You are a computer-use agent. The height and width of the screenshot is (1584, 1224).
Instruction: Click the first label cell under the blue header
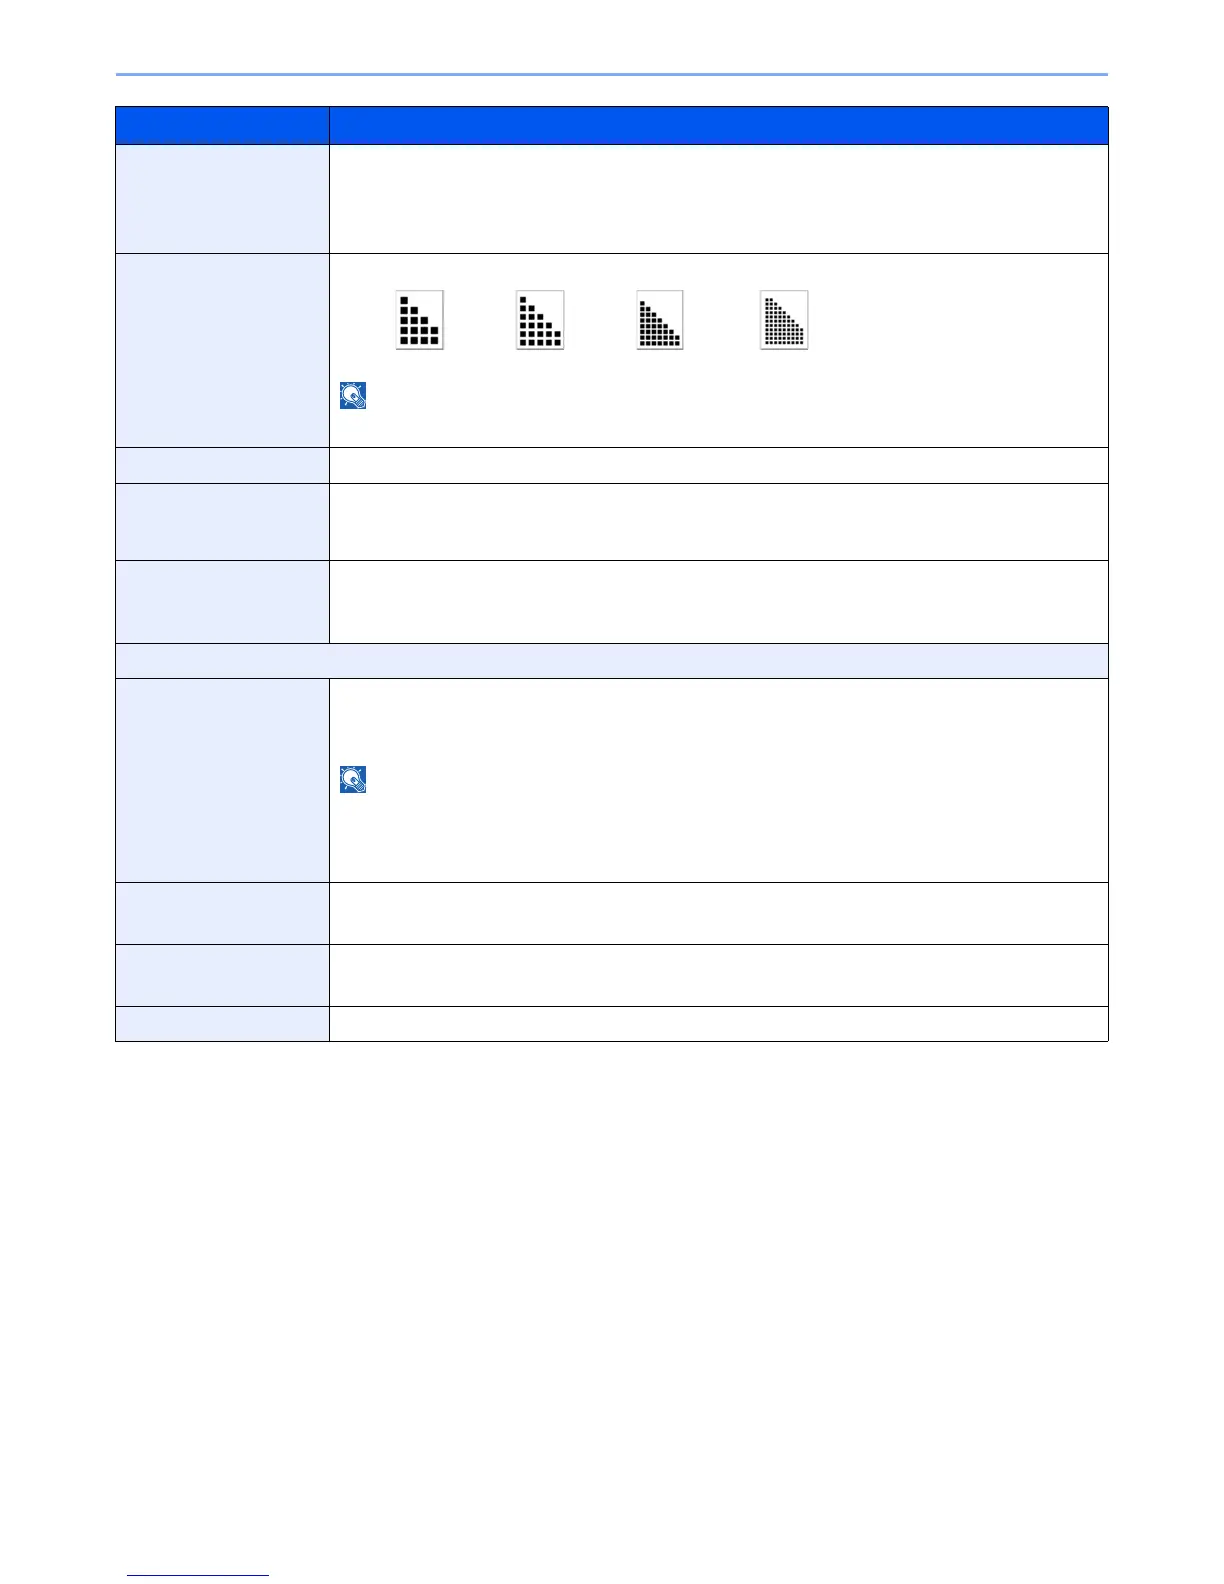tap(222, 199)
